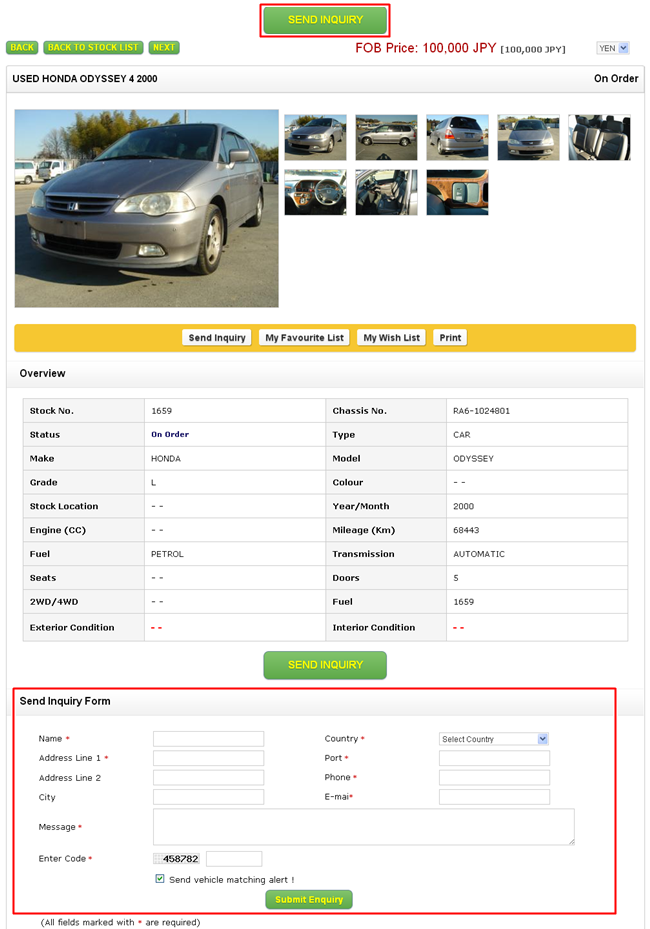
Task: Focus the Name input field
Action: pyautogui.click(x=209, y=739)
